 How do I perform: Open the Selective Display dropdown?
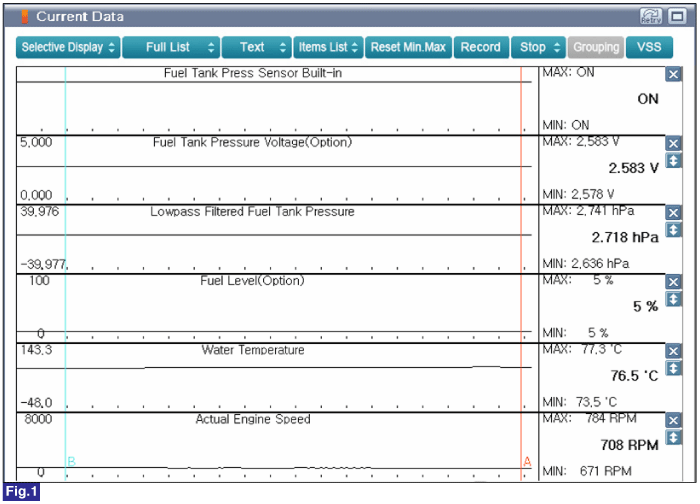(x=68, y=47)
